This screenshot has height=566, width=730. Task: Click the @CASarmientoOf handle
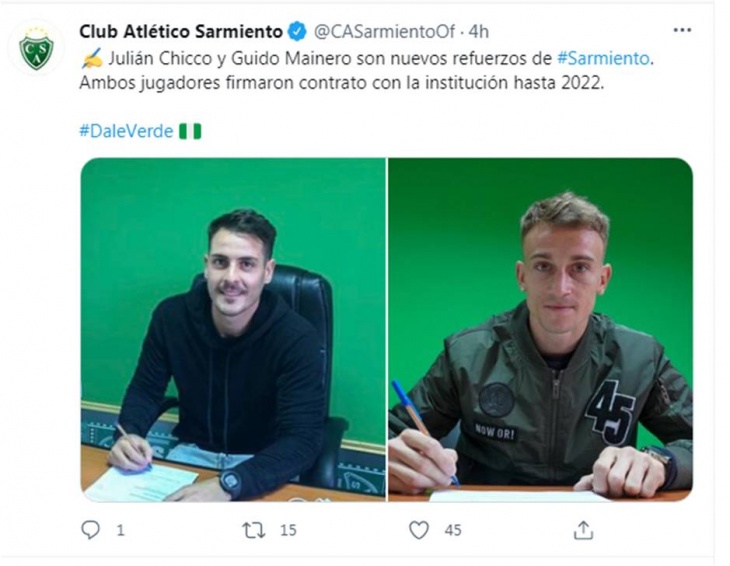384,32
